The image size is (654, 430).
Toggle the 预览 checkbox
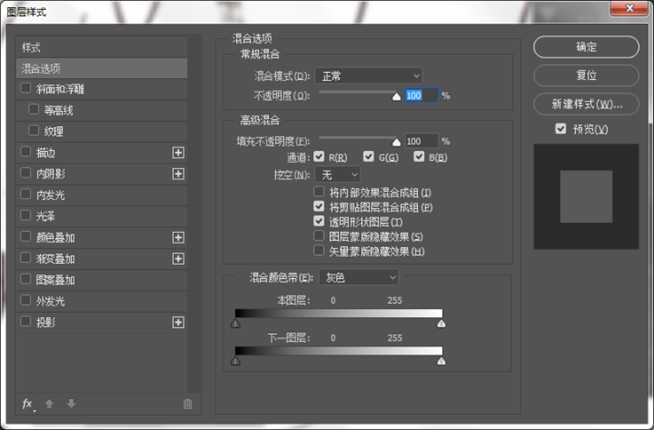click(x=561, y=129)
